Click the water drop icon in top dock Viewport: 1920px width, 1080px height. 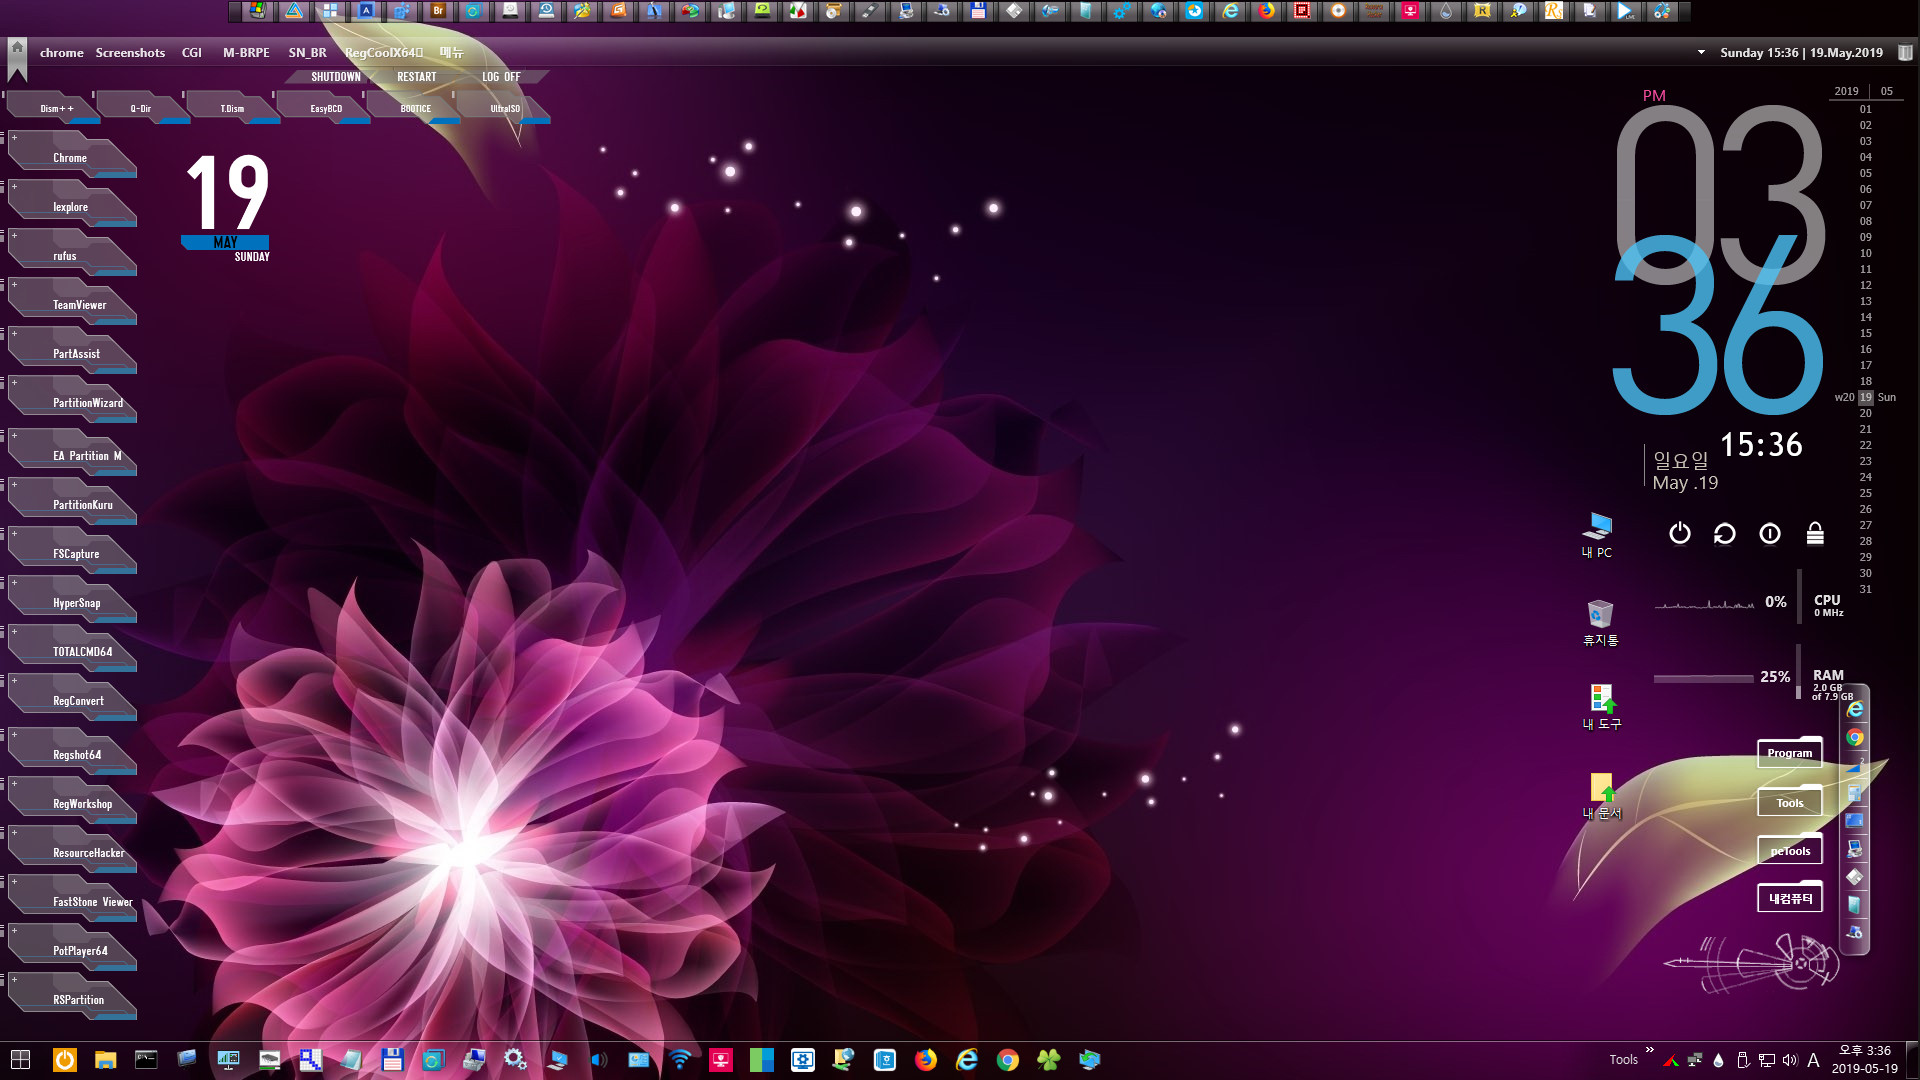tap(1446, 11)
